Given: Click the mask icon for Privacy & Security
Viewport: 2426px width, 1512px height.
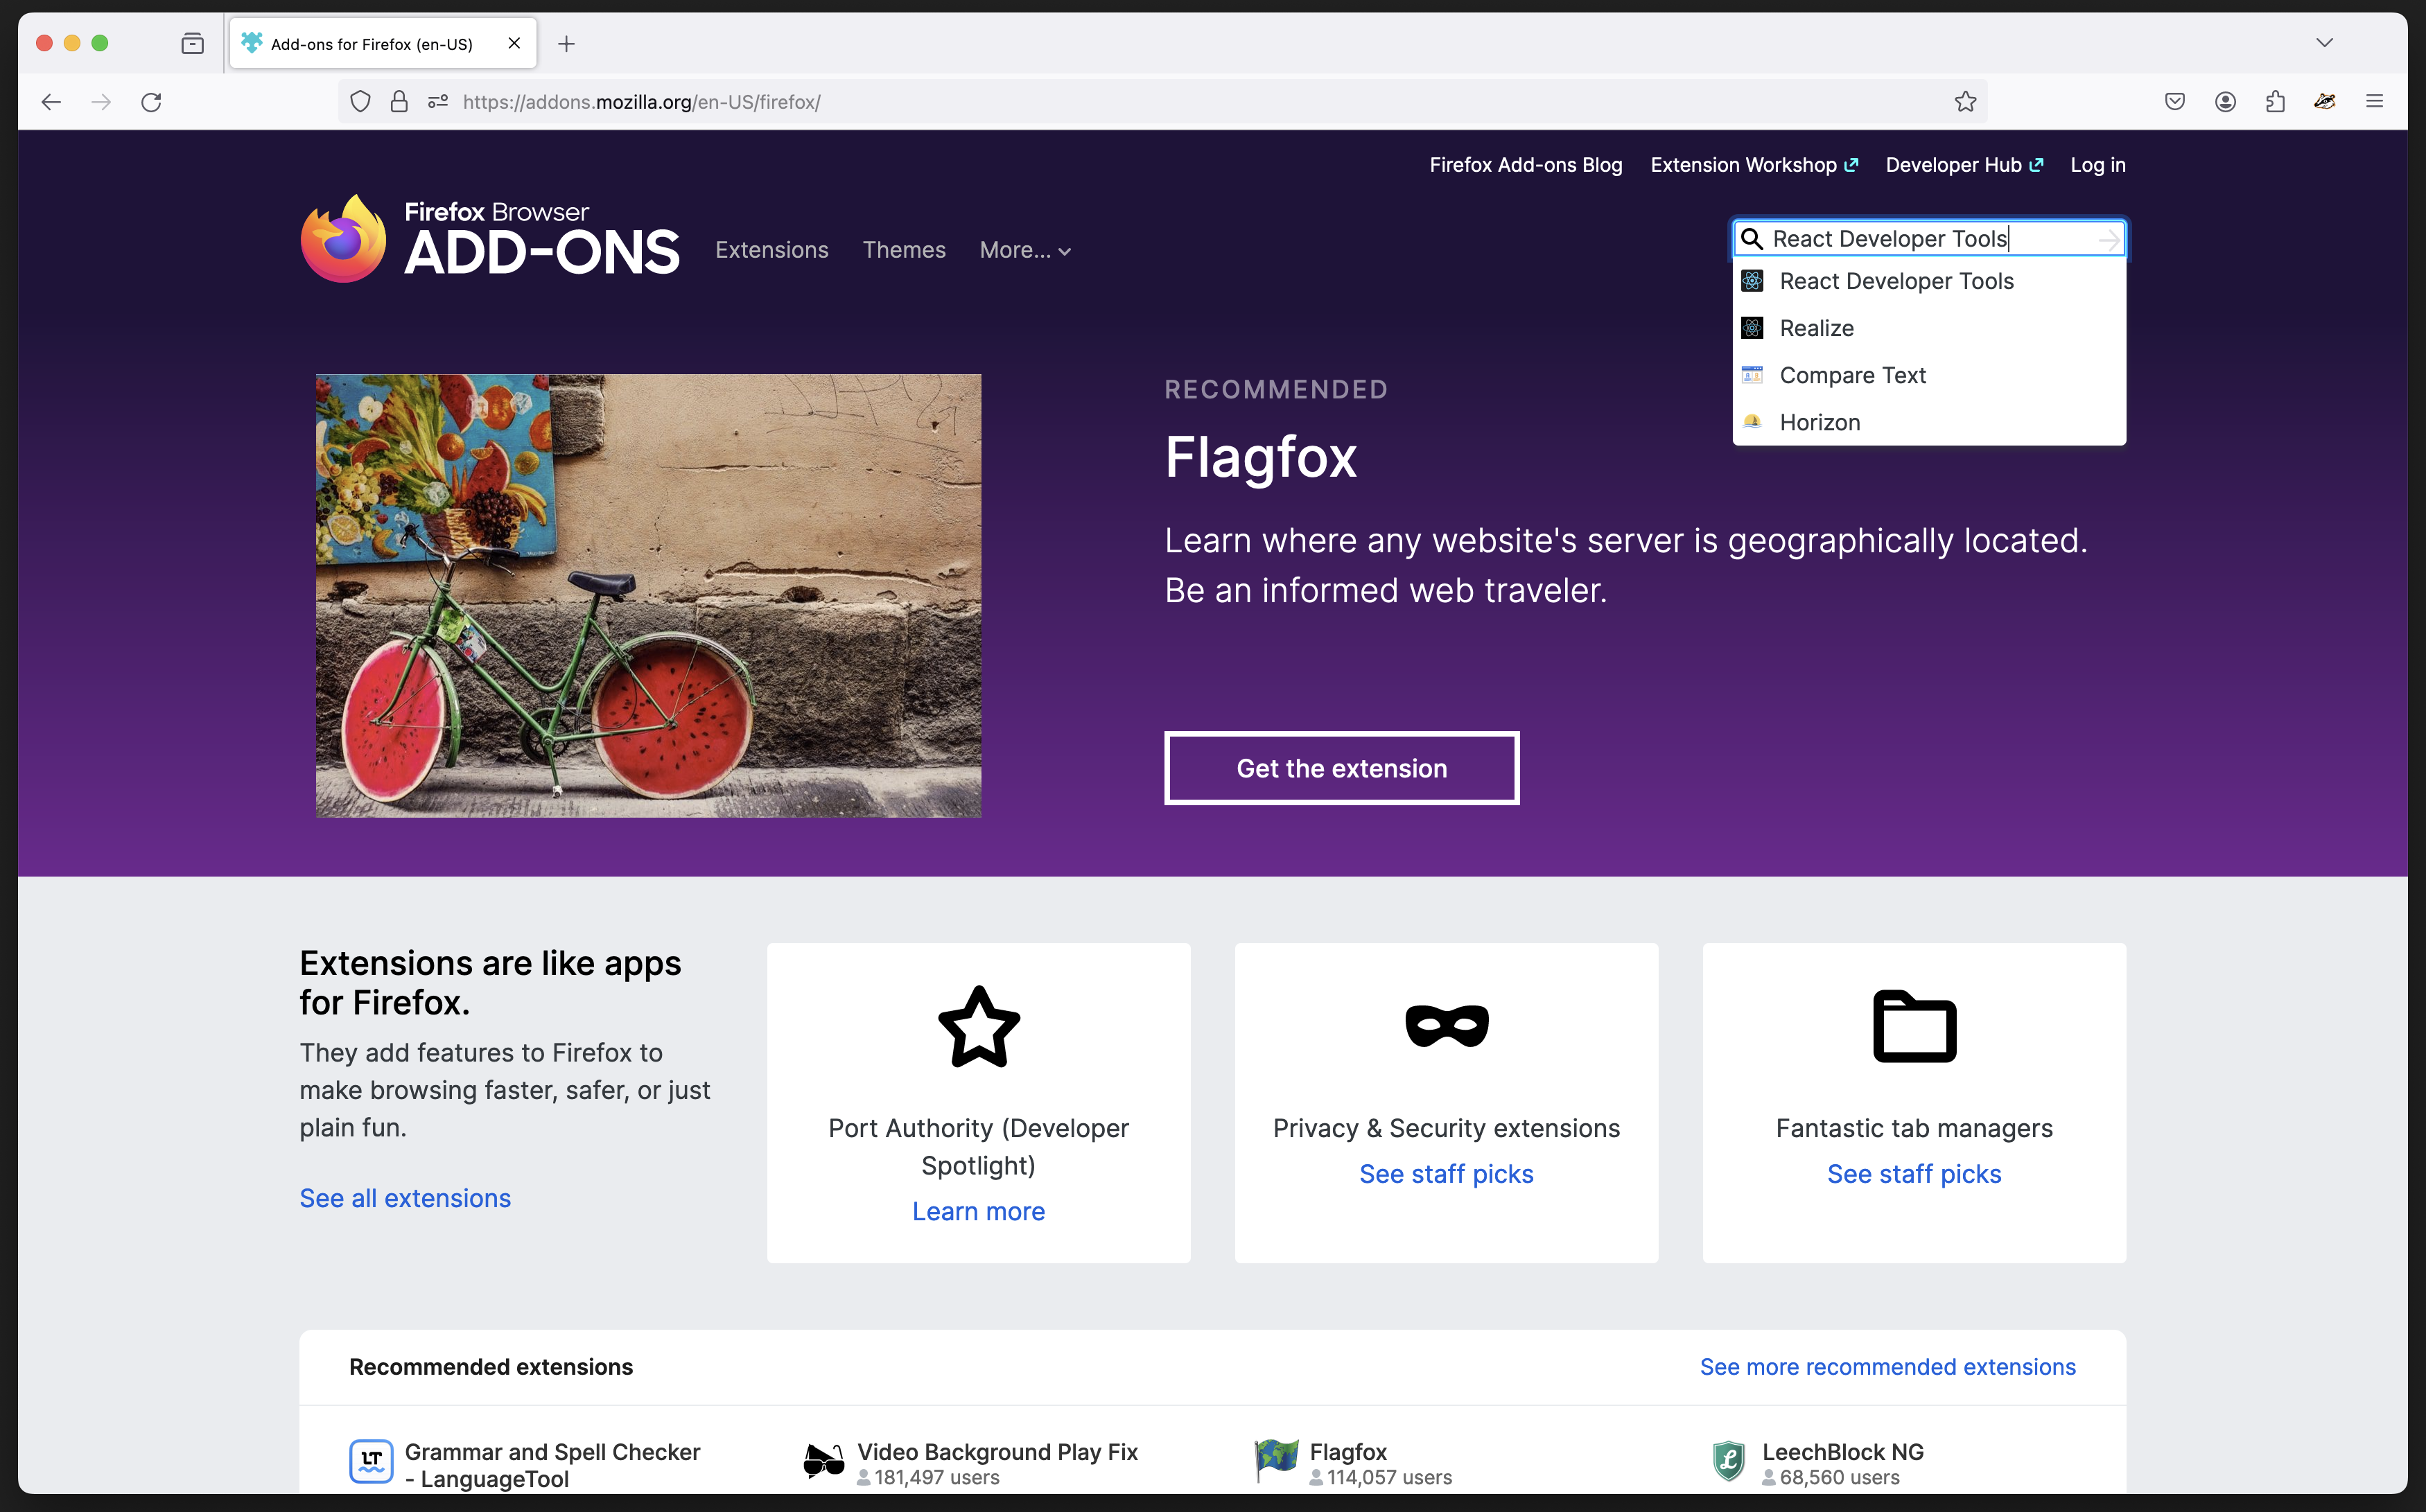Looking at the screenshot, I should coord(1447,1026).
